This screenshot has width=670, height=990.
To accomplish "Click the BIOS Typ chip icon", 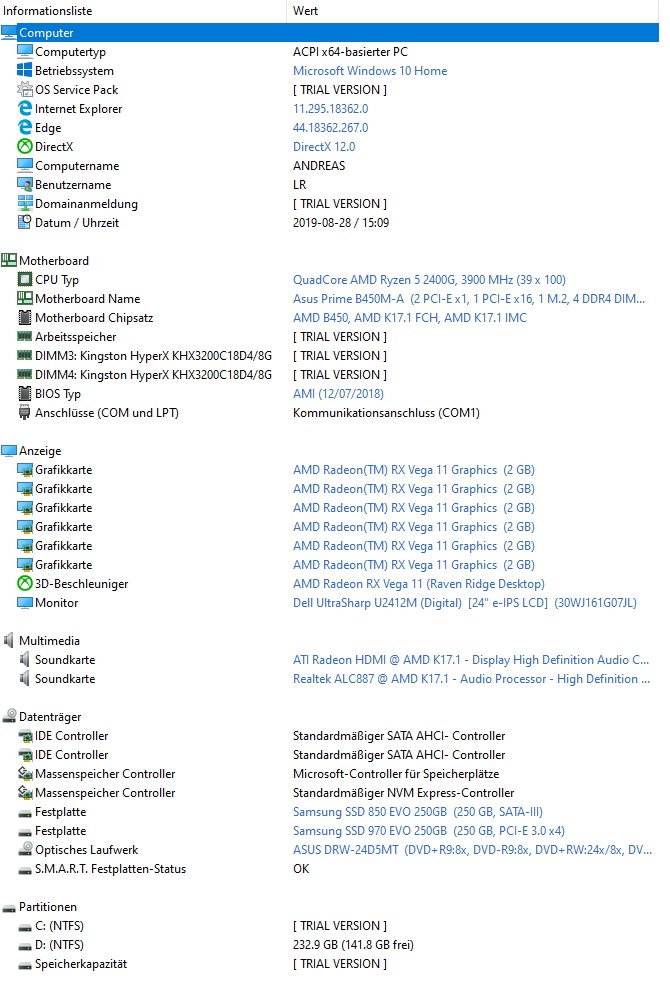I will pyautogui.click(x=25, y=393).
